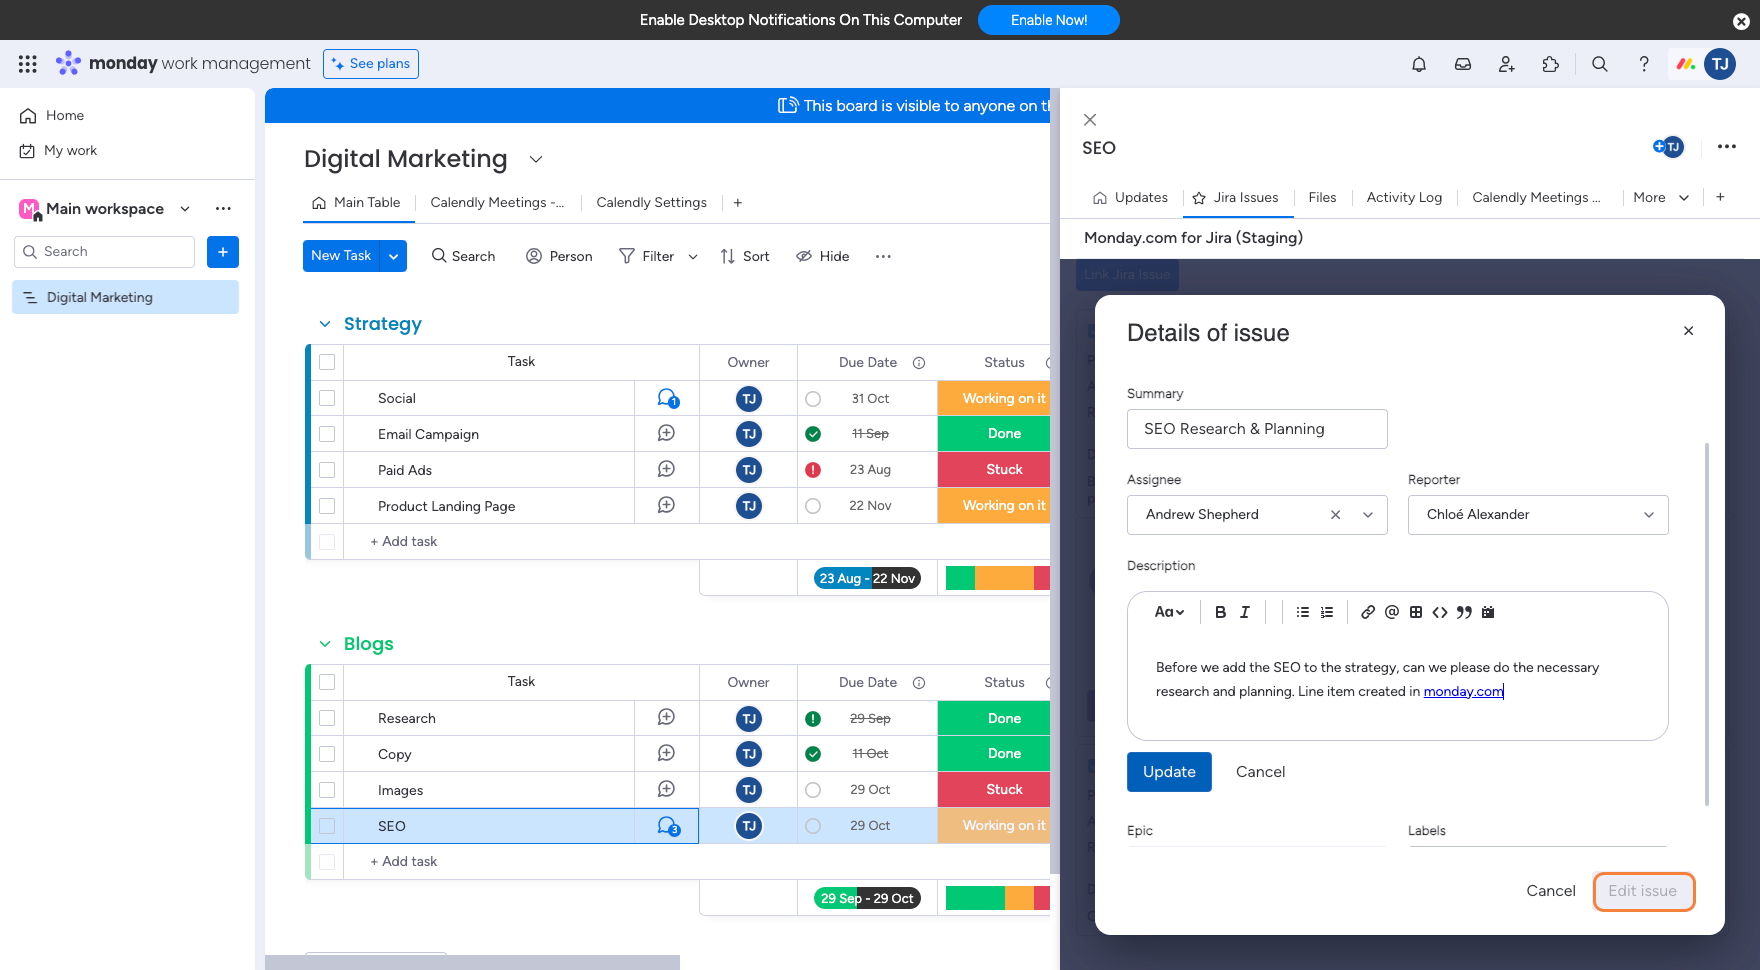The height and width of the screenshot is (970, 1760).
Task: Collapse the Strategy group
Action: (x=325, y=324)
